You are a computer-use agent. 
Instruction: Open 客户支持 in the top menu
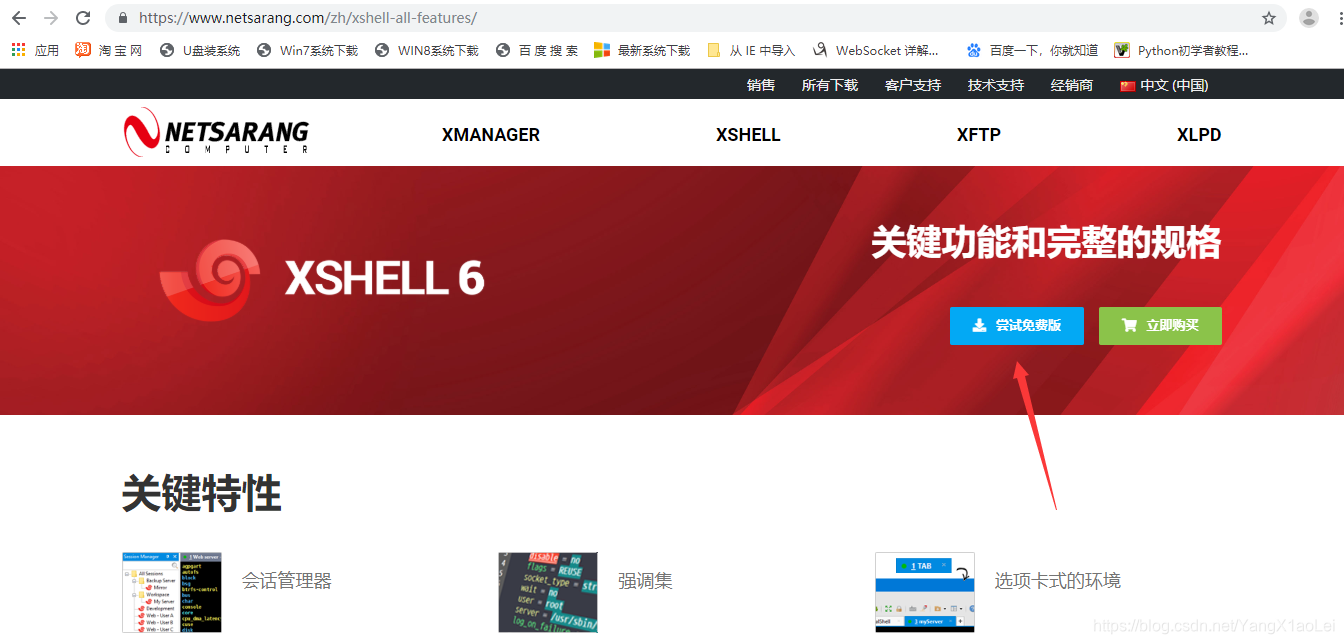[913, 85]
